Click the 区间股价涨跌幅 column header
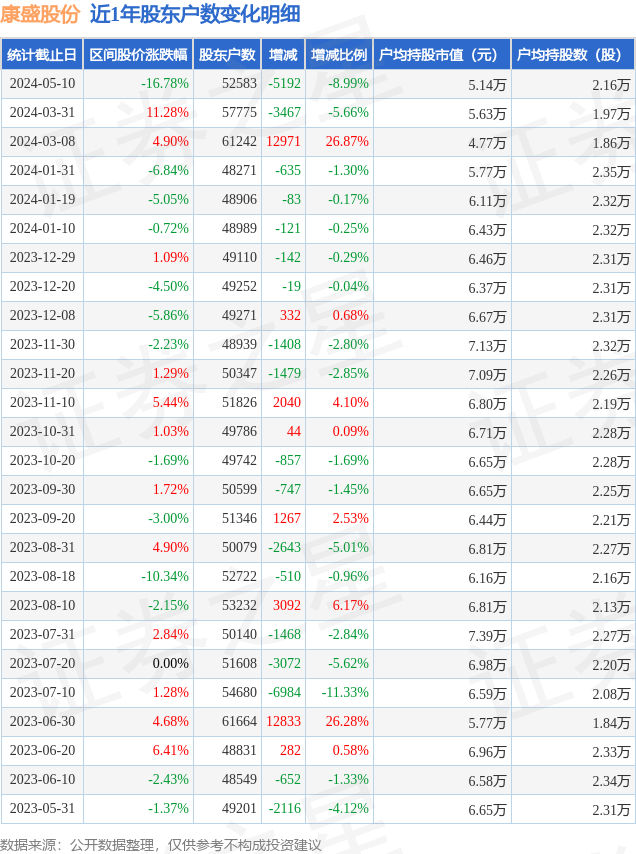636x854 pixels. (x=137, y=55)
